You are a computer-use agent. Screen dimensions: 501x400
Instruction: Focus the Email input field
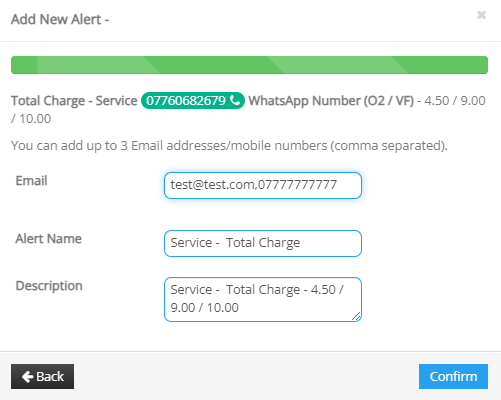pyautogui.click(x=263, y=185)
